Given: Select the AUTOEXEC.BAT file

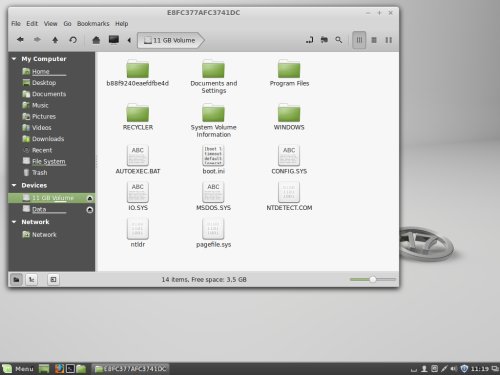Looking at the screenshot, I should point(138,160).
